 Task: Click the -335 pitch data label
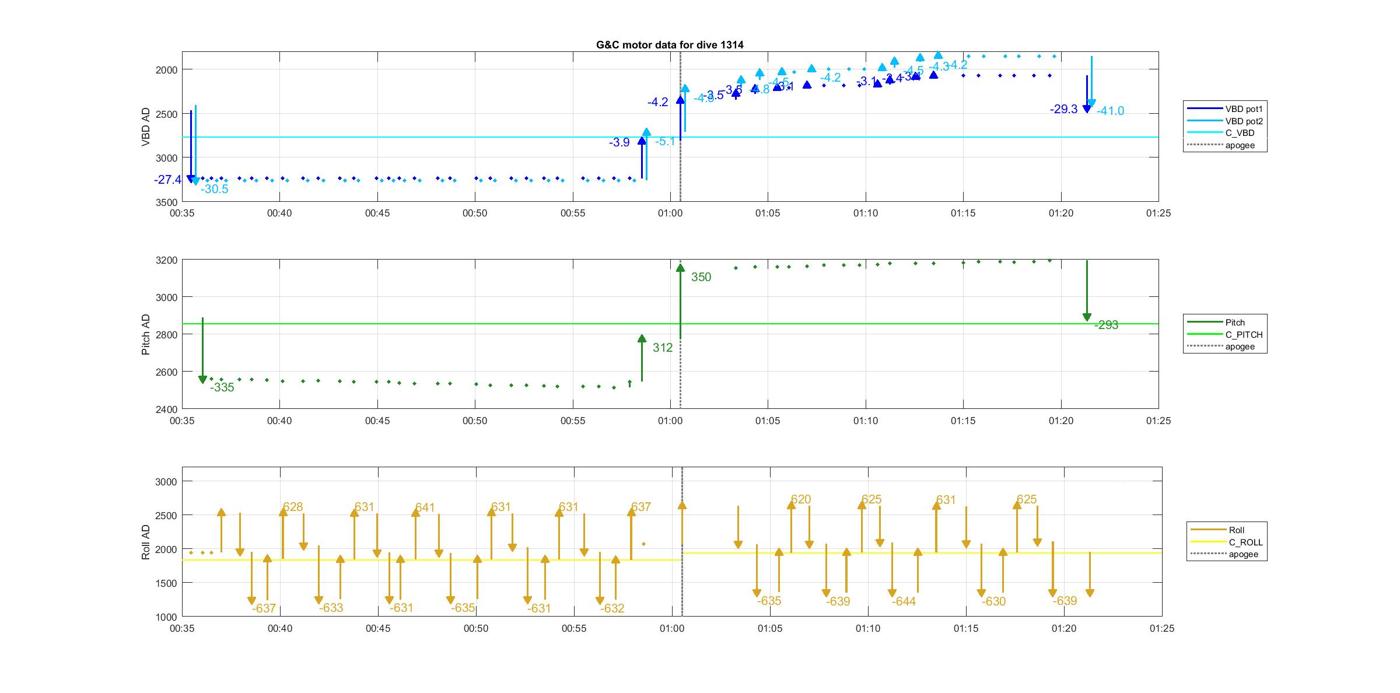coord(222,387)
